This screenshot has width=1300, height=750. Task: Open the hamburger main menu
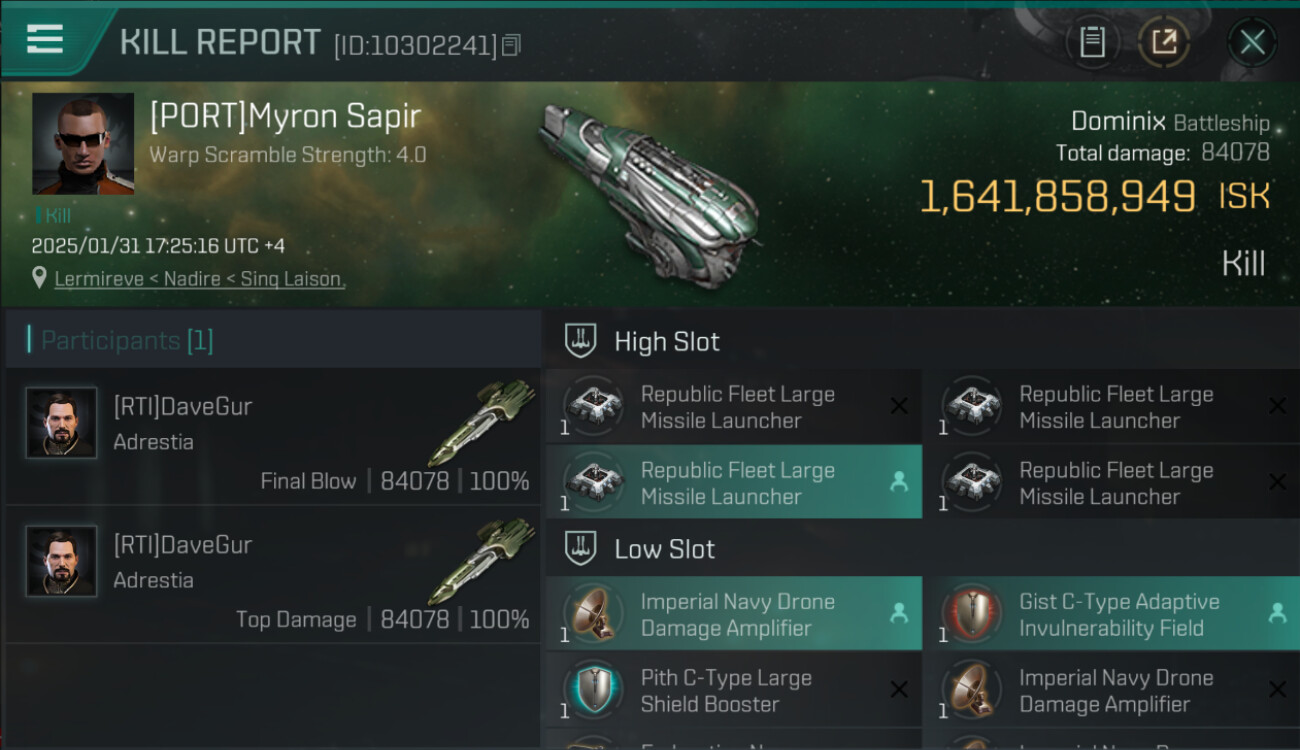[45, 39]
